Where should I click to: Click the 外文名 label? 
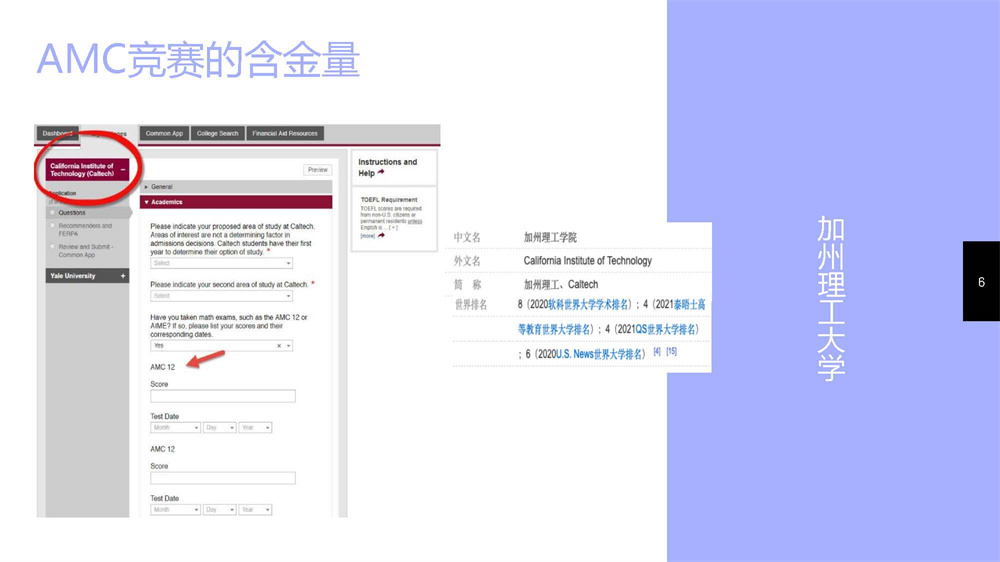pyautogui.click(x=467, y=261)
